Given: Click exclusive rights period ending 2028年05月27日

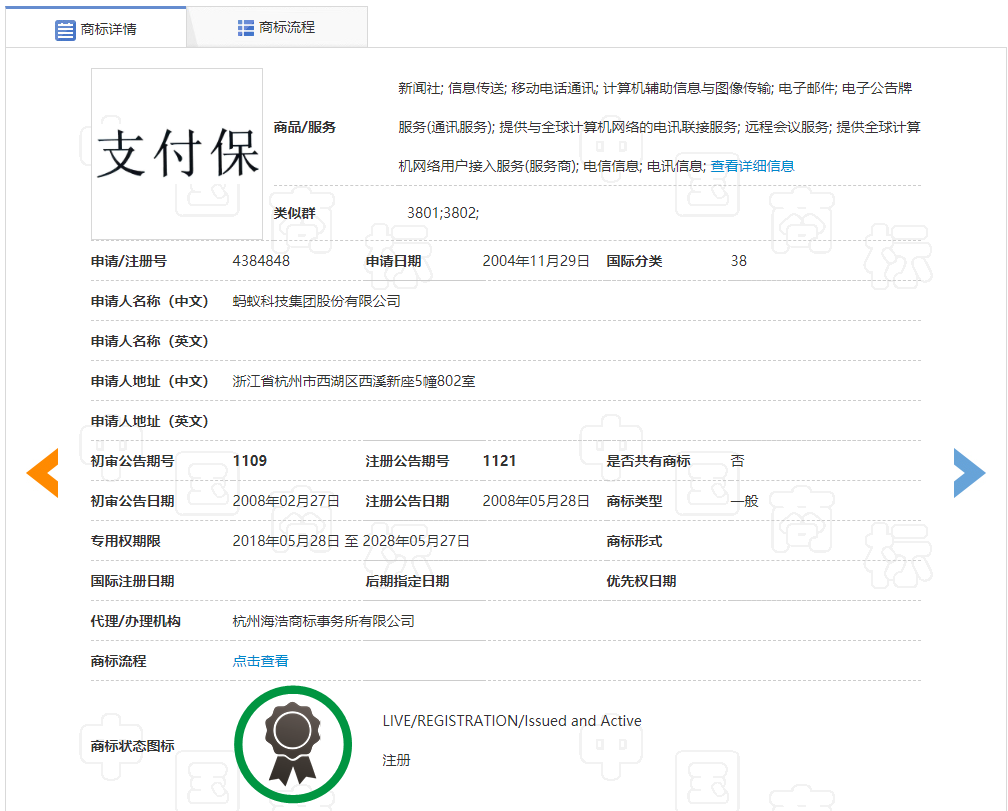Looking at the screenshot, I should 415,541.
